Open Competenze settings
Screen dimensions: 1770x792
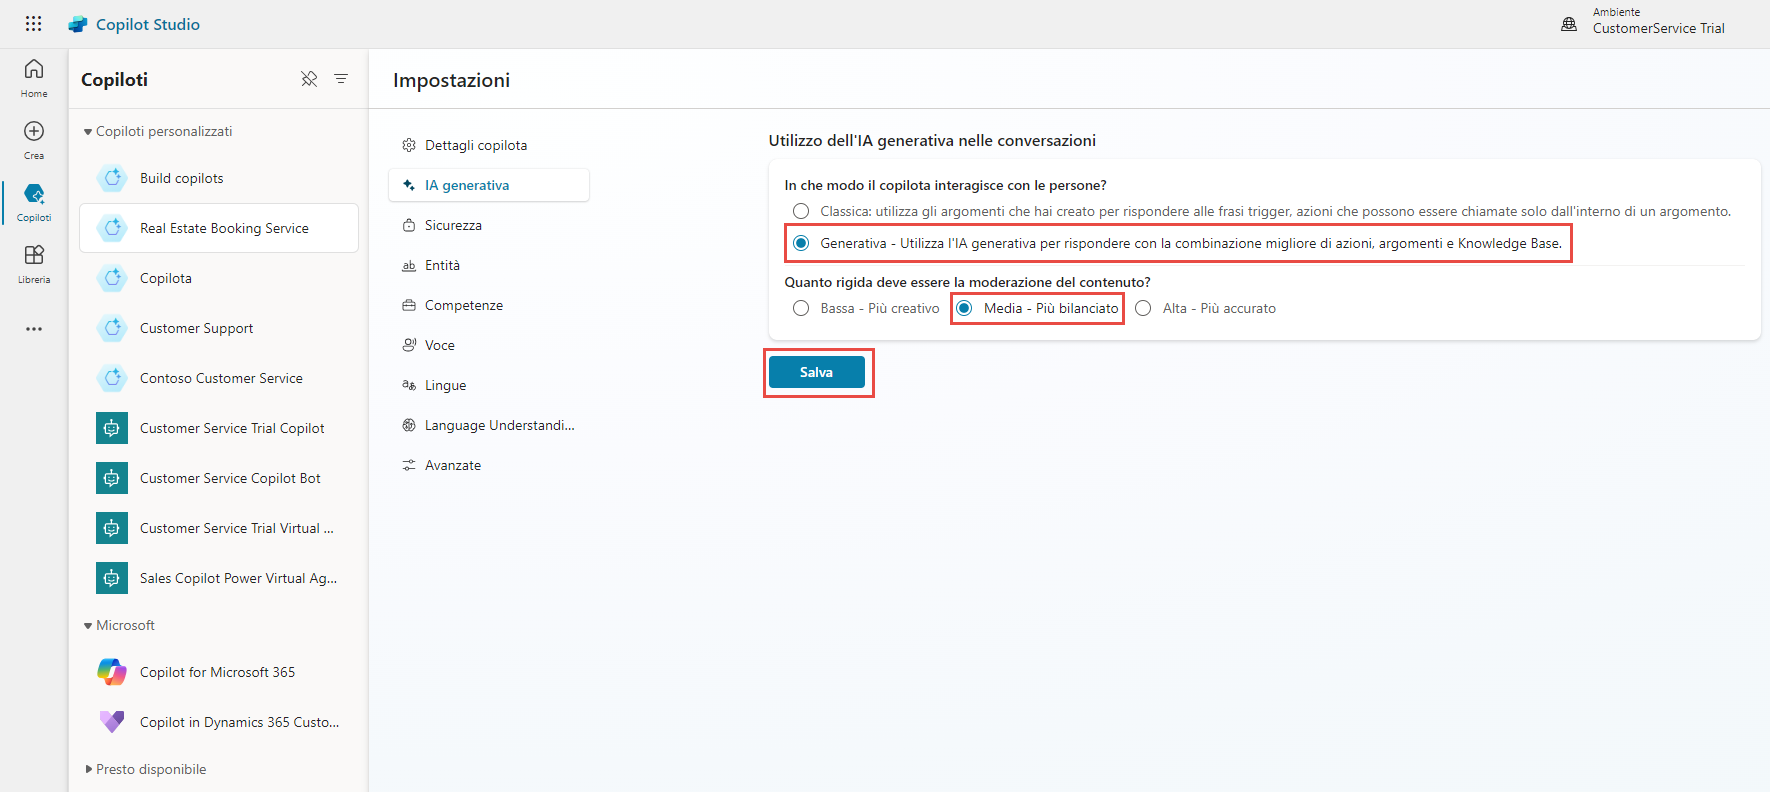point(489,305)
